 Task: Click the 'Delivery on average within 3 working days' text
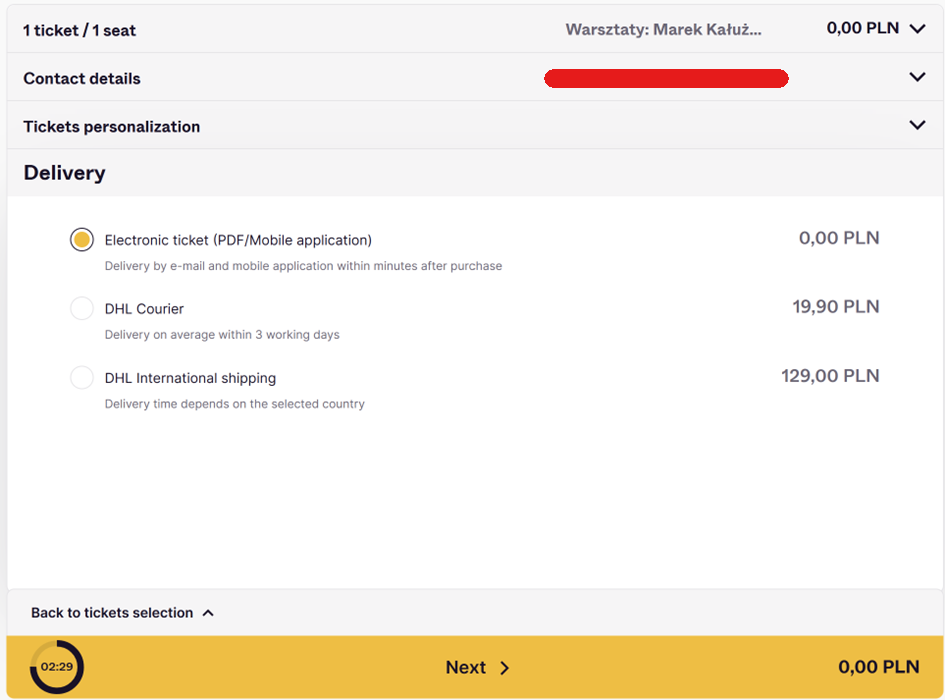point(222,335)
